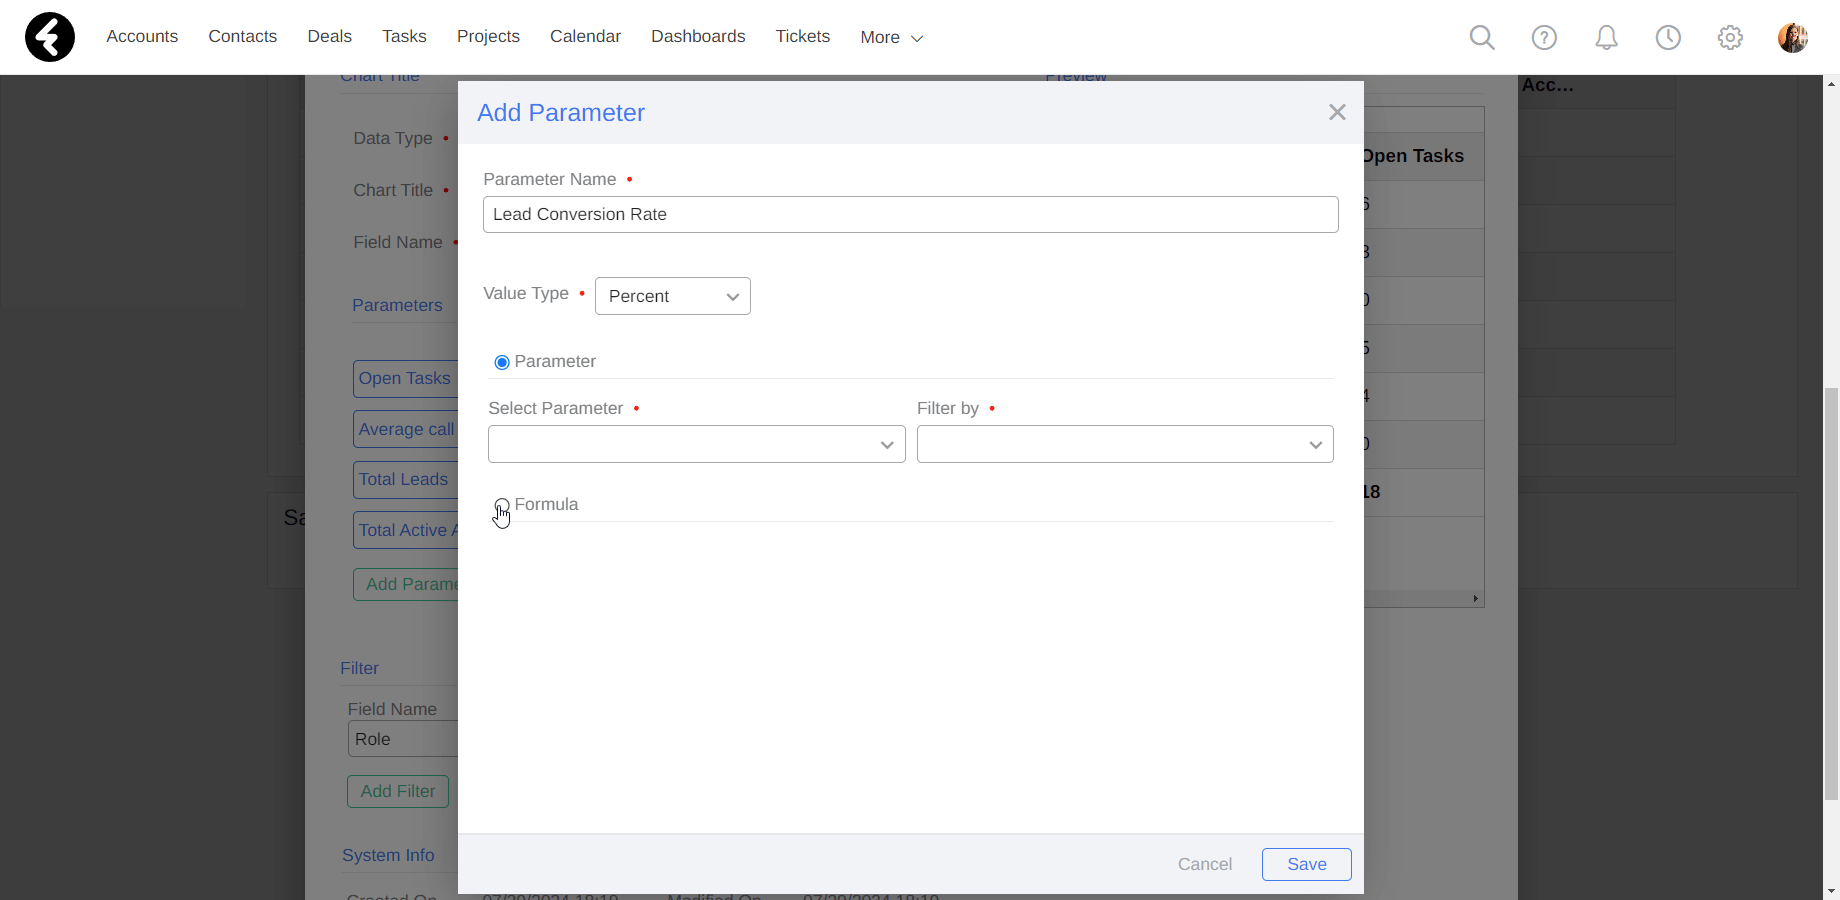Screen dimensions: 1840x900
Task: Click the Total Active parameter chip
Action: 405,530
